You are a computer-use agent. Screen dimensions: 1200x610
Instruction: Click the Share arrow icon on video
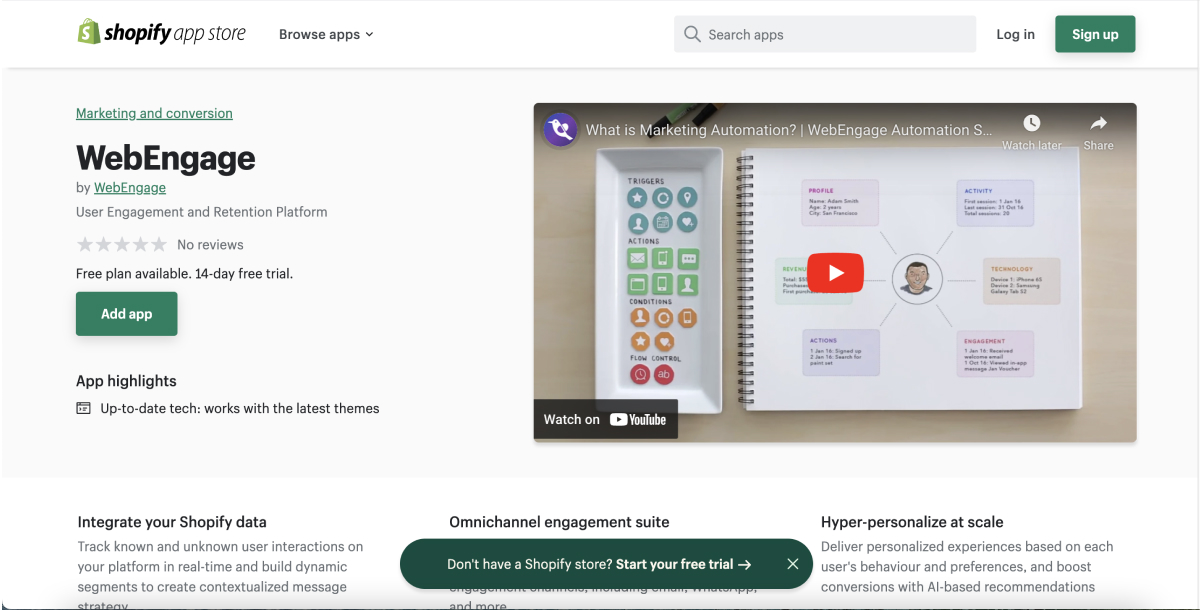pyautogui.click(x=1098, y=123)
